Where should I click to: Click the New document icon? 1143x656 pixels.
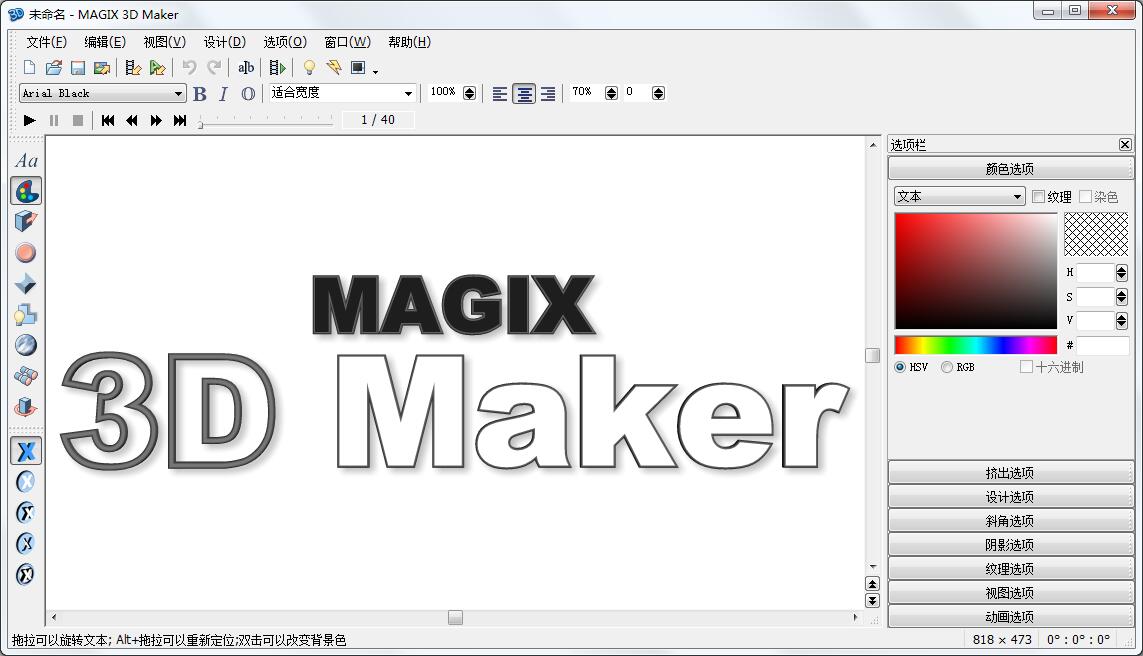(x=29, y=68)
